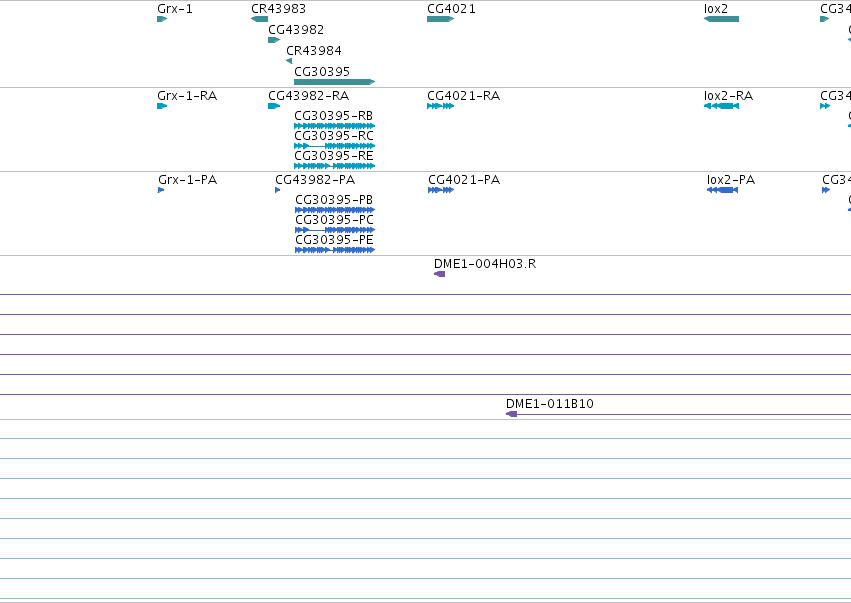Click the CG30395-PB protein label

coord(334,200)
